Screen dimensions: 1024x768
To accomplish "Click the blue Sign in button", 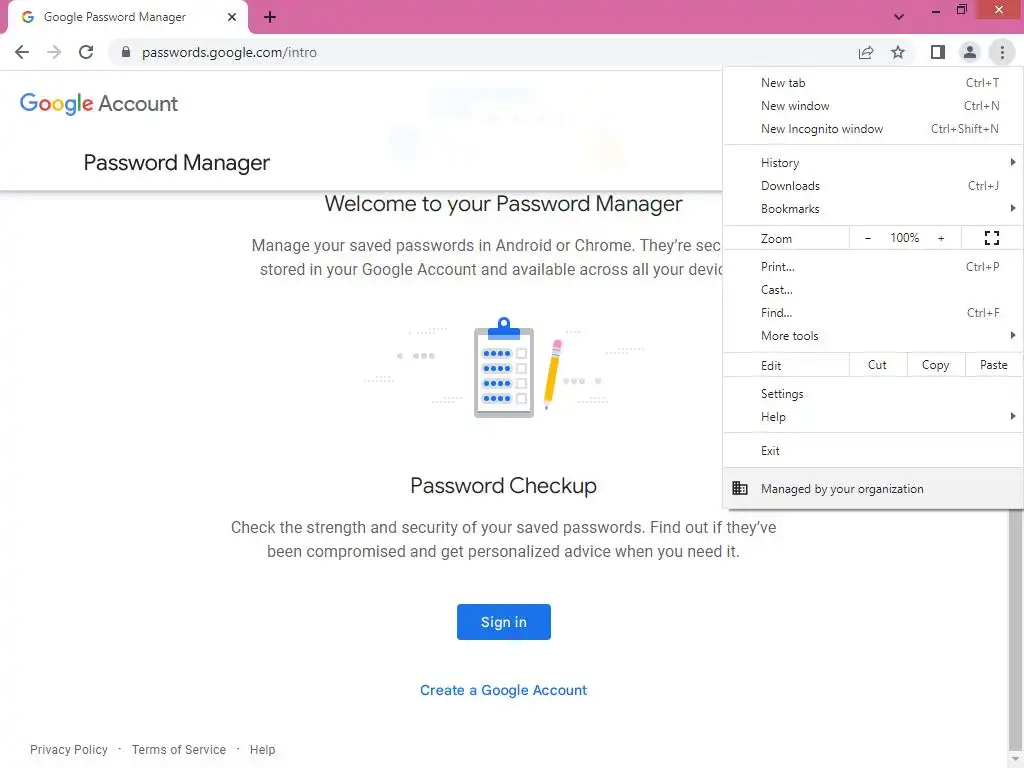I will (x=503, y=622).
